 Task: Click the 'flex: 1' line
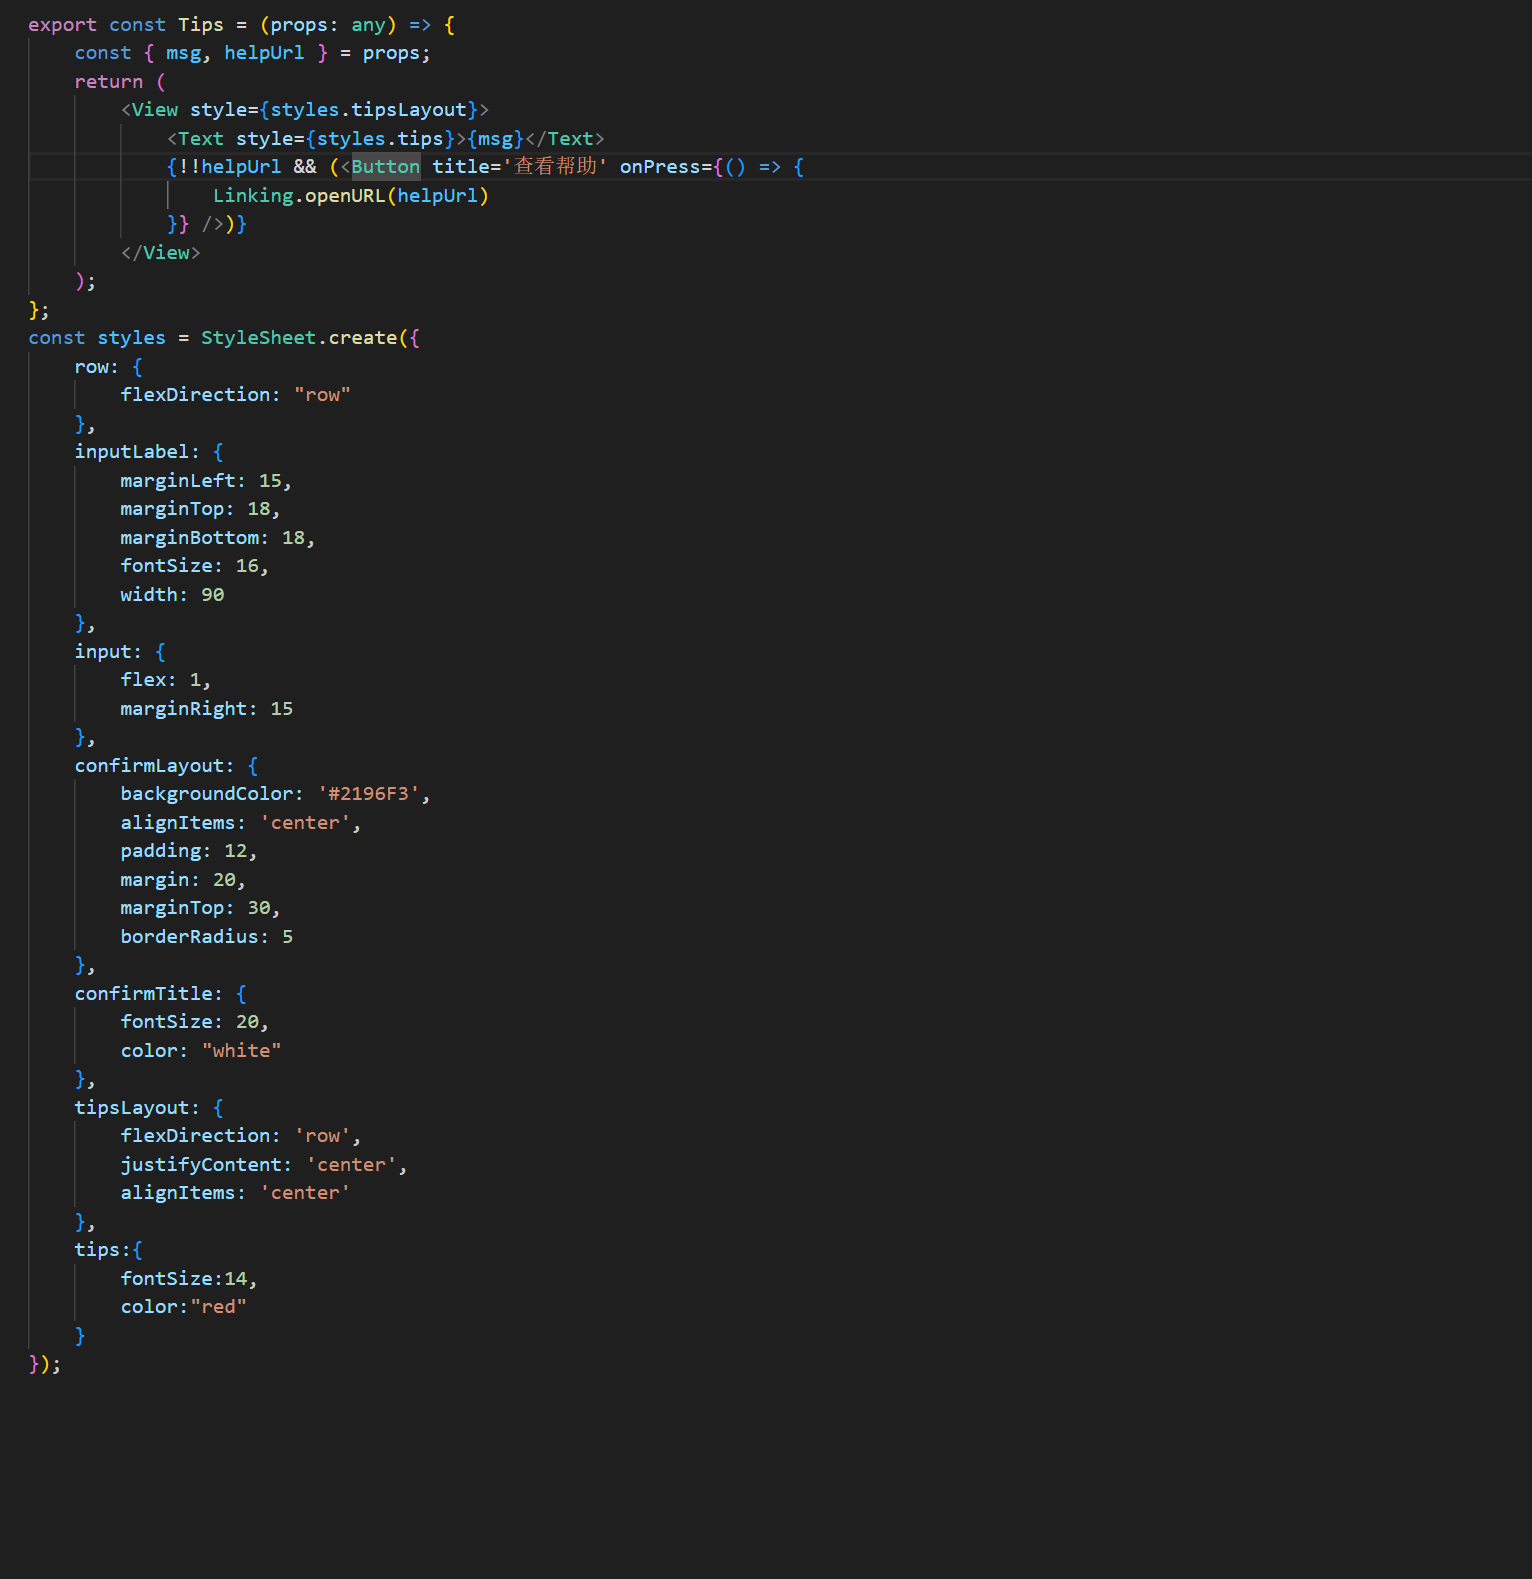pyautogui.click(x=166, y=679)
